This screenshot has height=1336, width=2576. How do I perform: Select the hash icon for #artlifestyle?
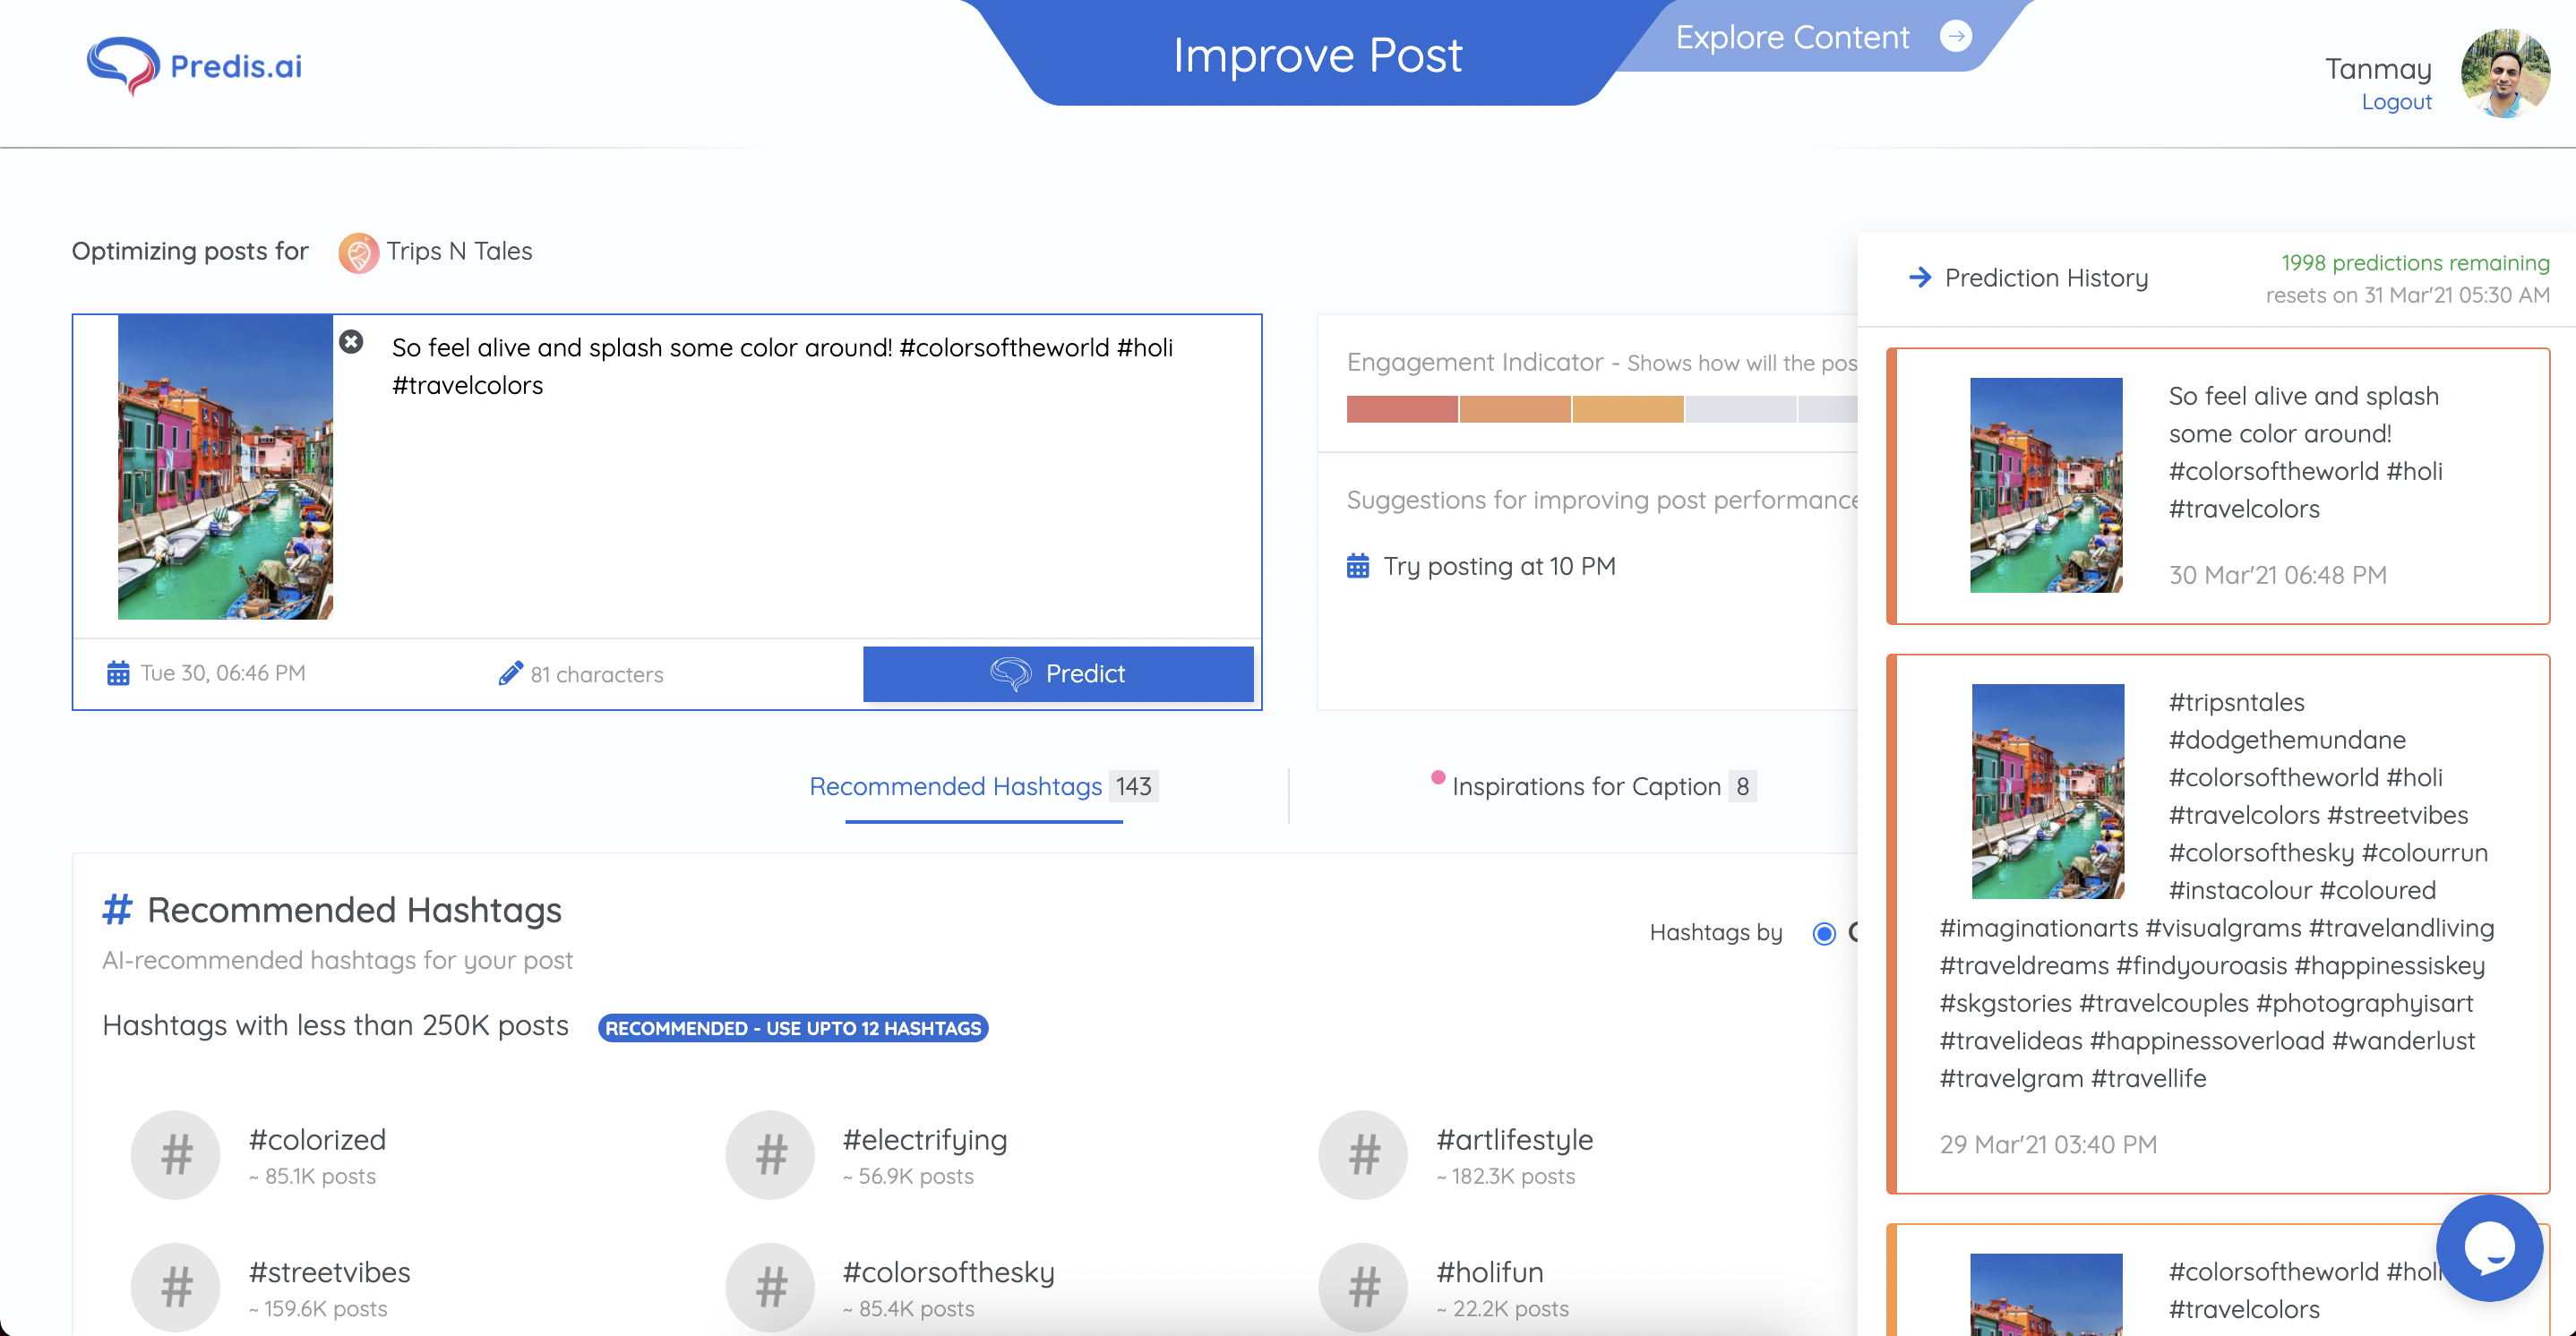(x=1363, y=1155)
